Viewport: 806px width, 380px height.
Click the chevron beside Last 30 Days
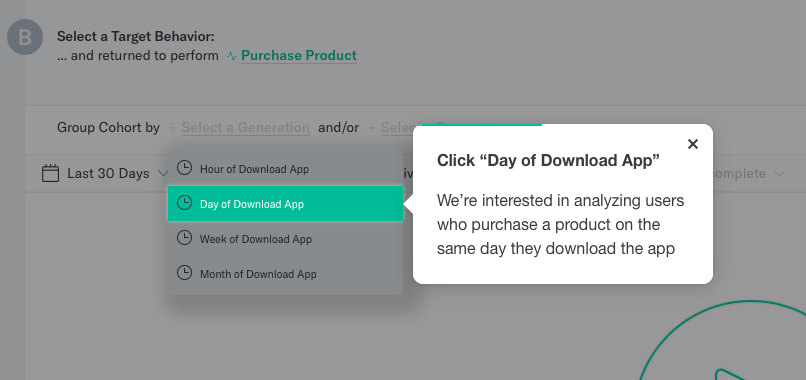click(163, 174)
